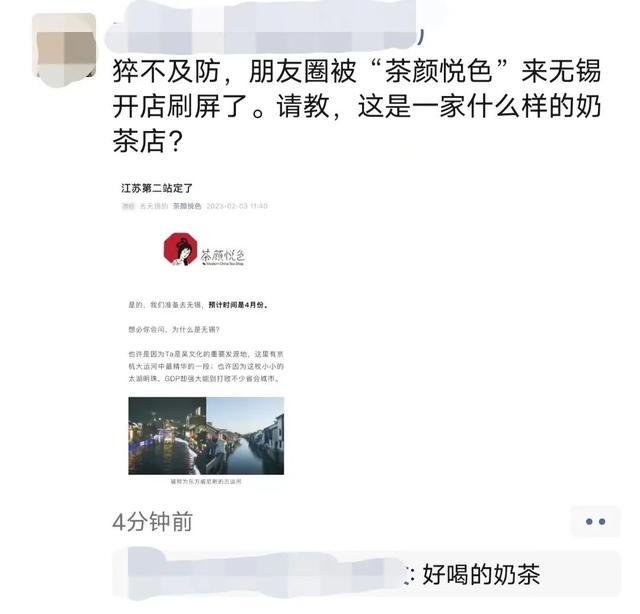Click the line 想必你会问，为什么是无锡?
This screenshot has height=614, width=640.
pyautogui.click(x=174, y=329)
